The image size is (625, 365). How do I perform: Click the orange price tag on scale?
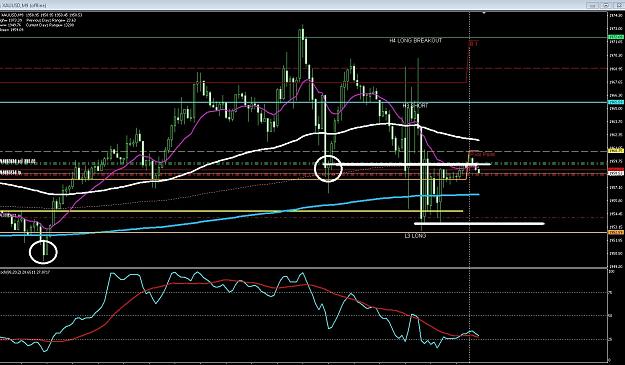click(616, 232)
